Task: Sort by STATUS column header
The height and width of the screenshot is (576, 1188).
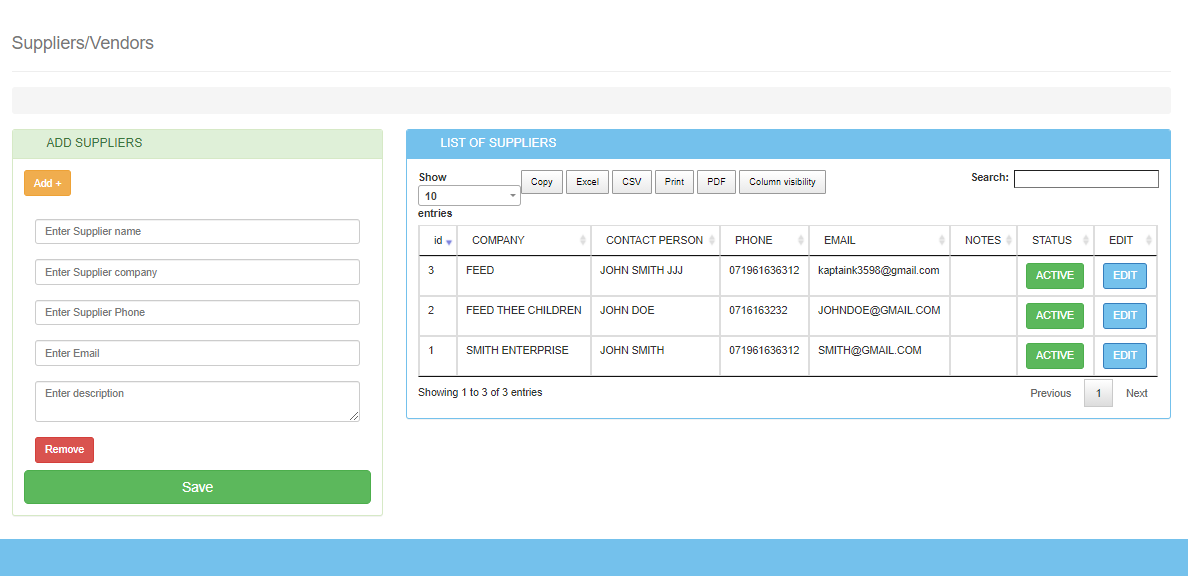Action: click(1051, 240)
